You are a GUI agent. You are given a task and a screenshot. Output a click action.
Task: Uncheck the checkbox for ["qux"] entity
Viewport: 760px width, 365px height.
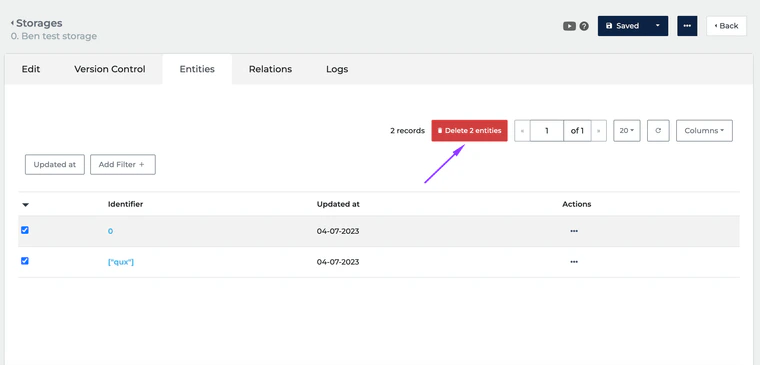tap(25, 261)
